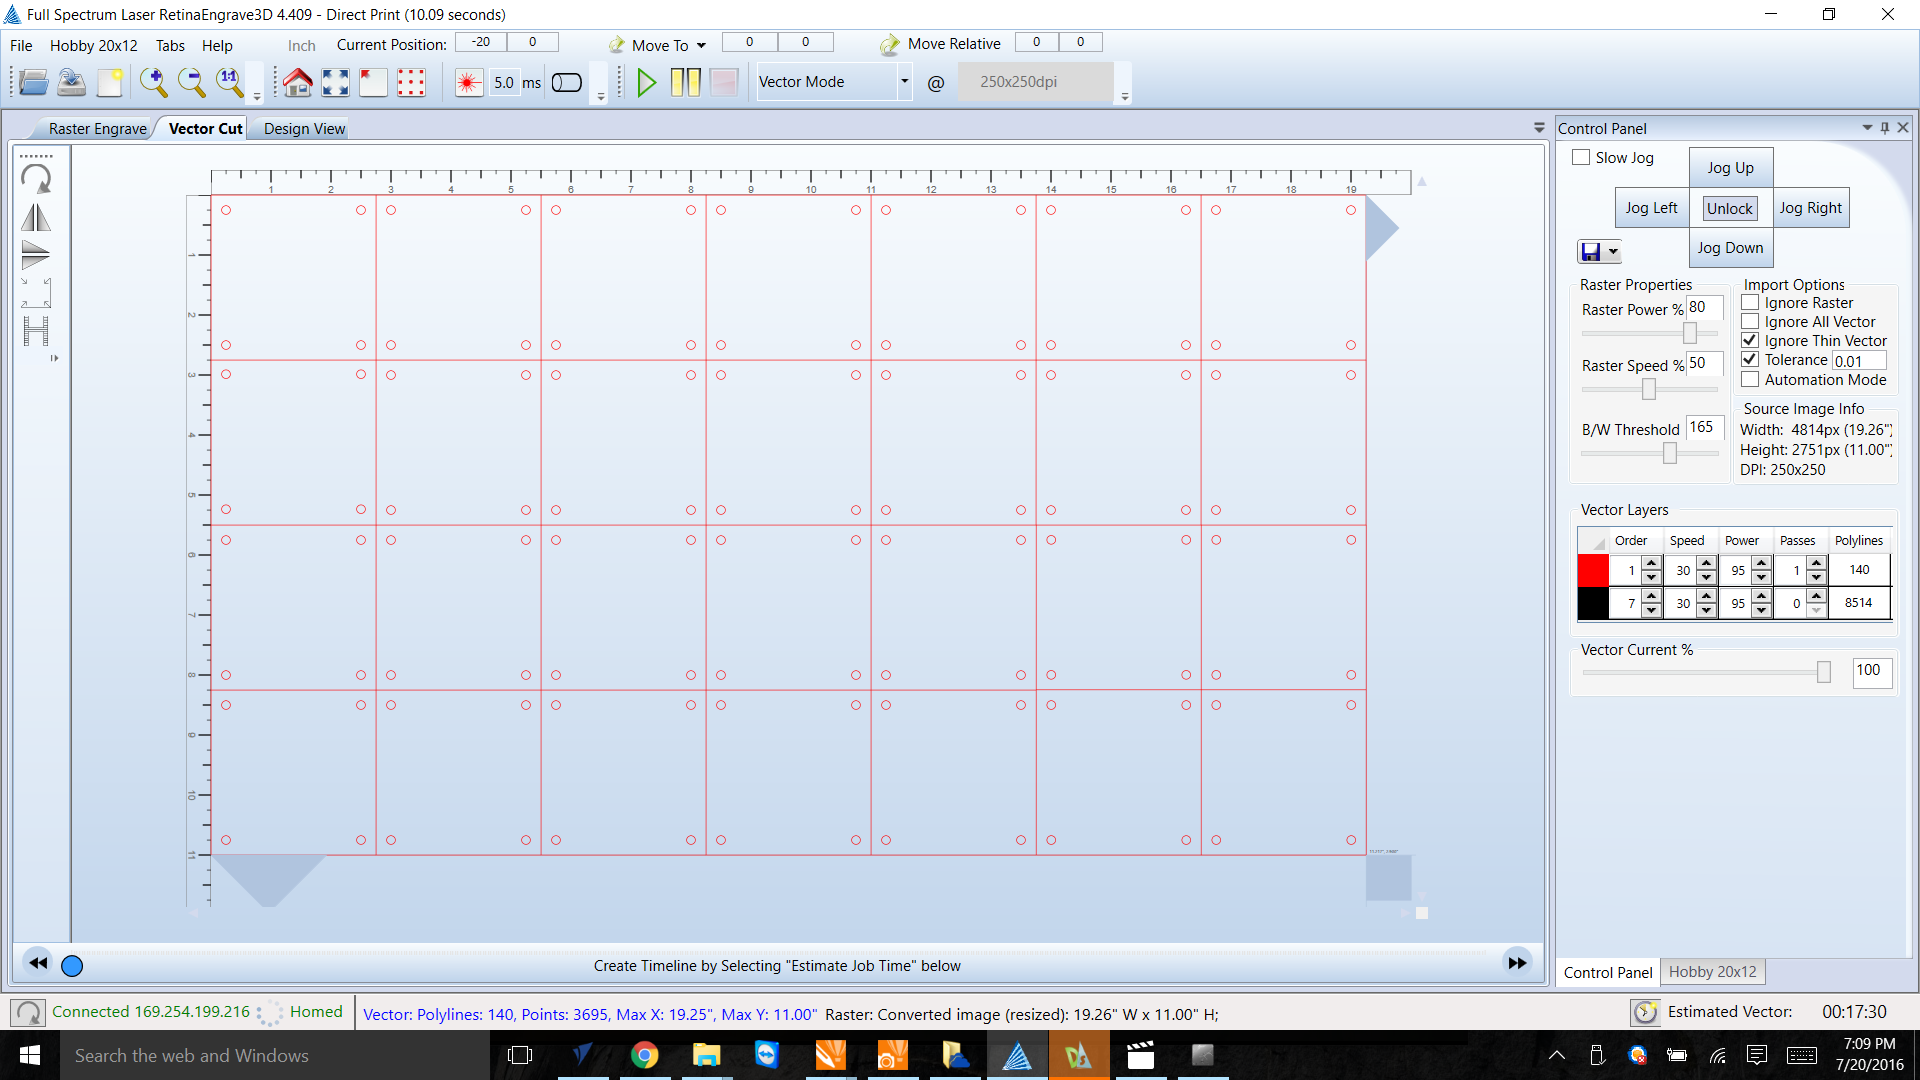Click the B/W Threshold value field
The width and height of the screenshot is (1920, 1080).
point(1705,427)
